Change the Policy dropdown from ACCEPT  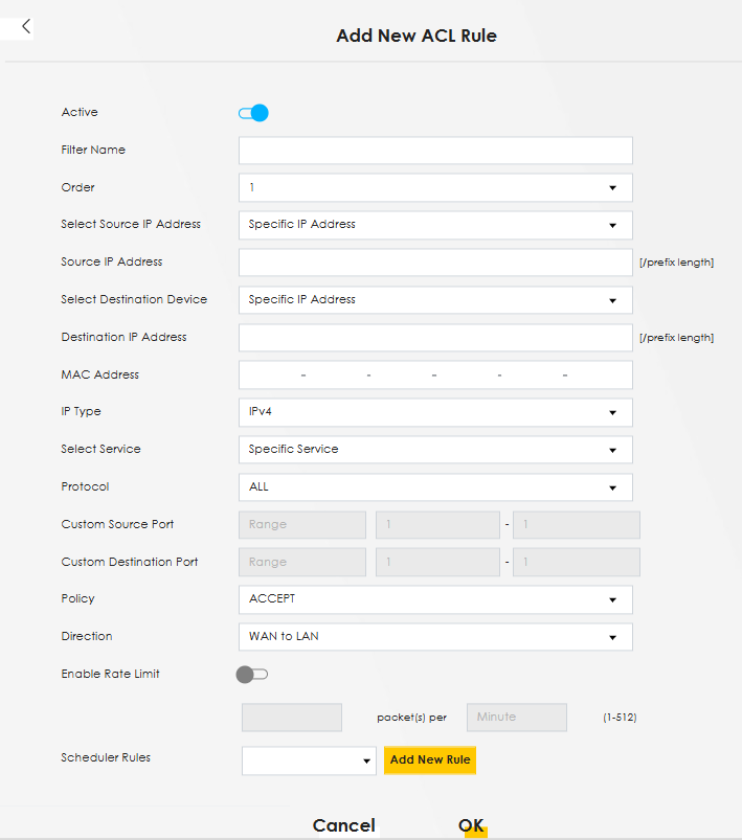click(x=435, y=599)
